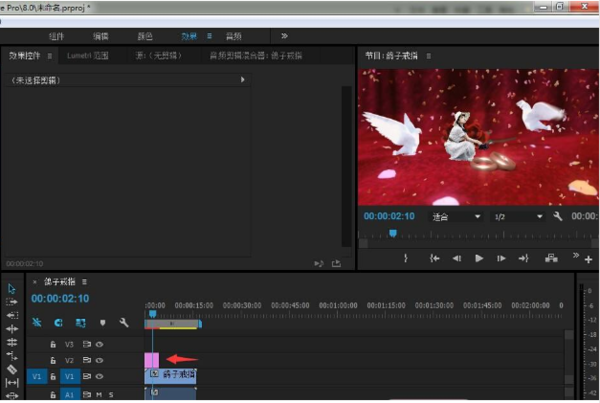This screenshot has height=403, width=600.
Task: Open the 1/2 playback resolution dropdown
Action: coord(520,216)
